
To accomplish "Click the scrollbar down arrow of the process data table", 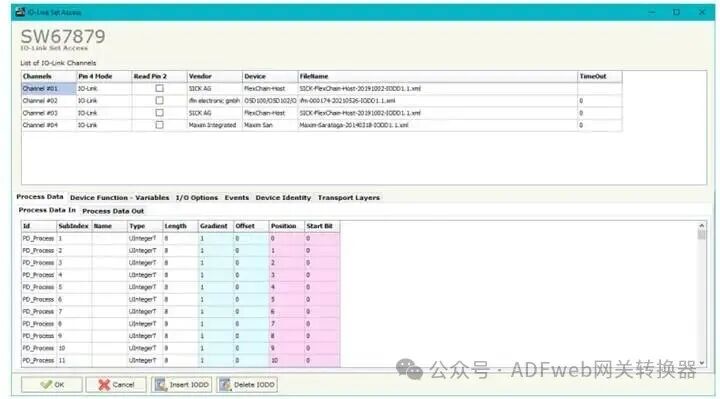I will point(701,363).
